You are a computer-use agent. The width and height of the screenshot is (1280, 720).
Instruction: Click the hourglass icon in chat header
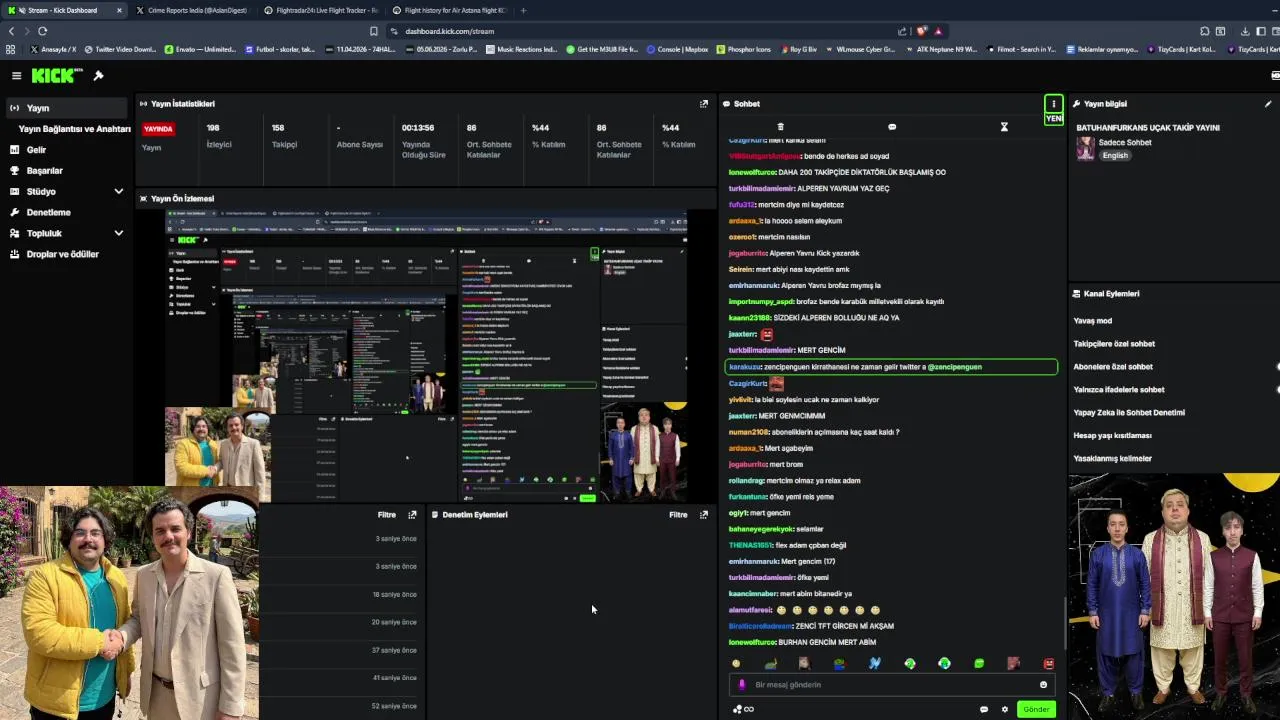tap(1004, 127)
